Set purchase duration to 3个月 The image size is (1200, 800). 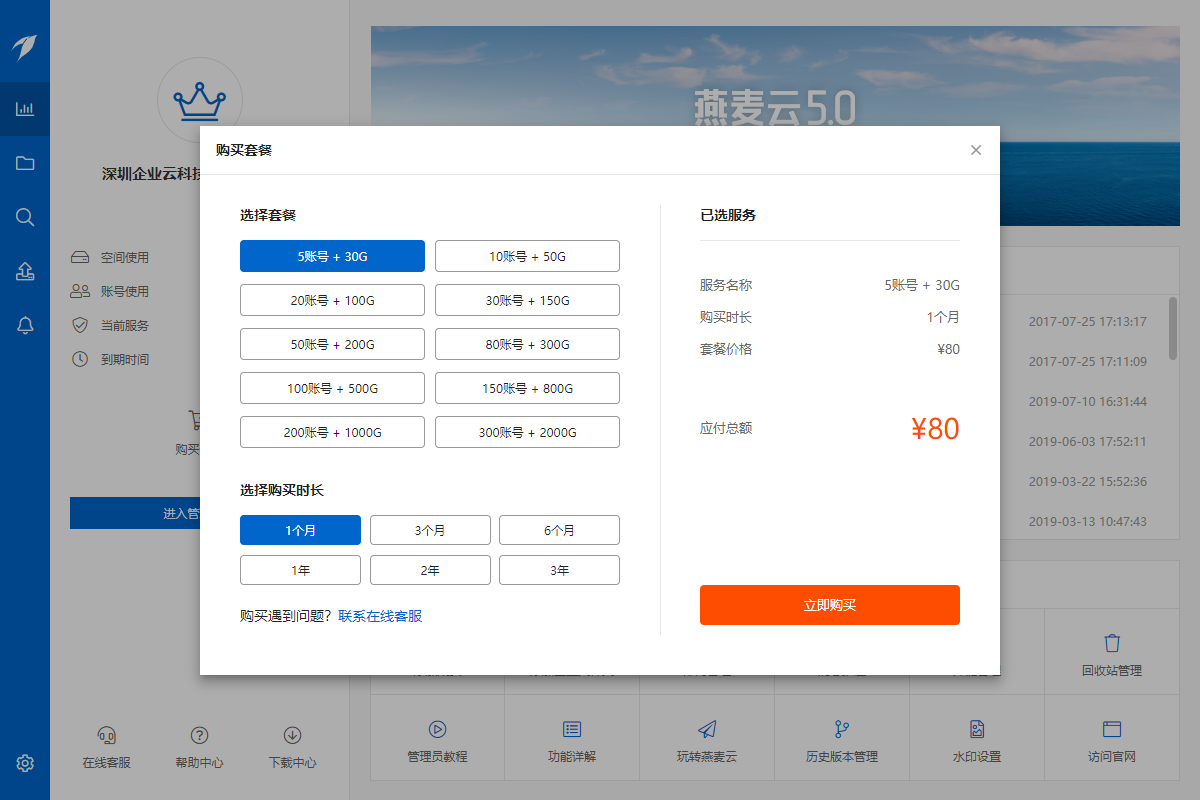pos(430,530)
